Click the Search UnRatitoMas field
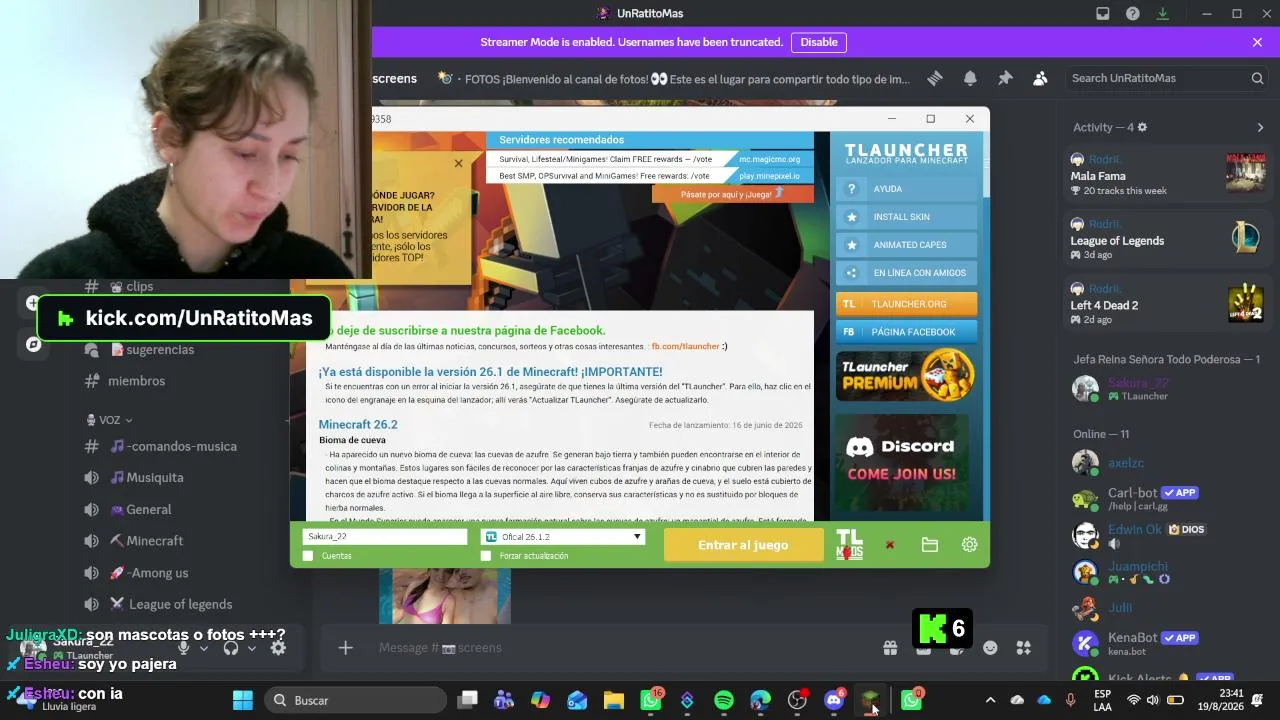1280x720 pixels. coord(1167,78)
